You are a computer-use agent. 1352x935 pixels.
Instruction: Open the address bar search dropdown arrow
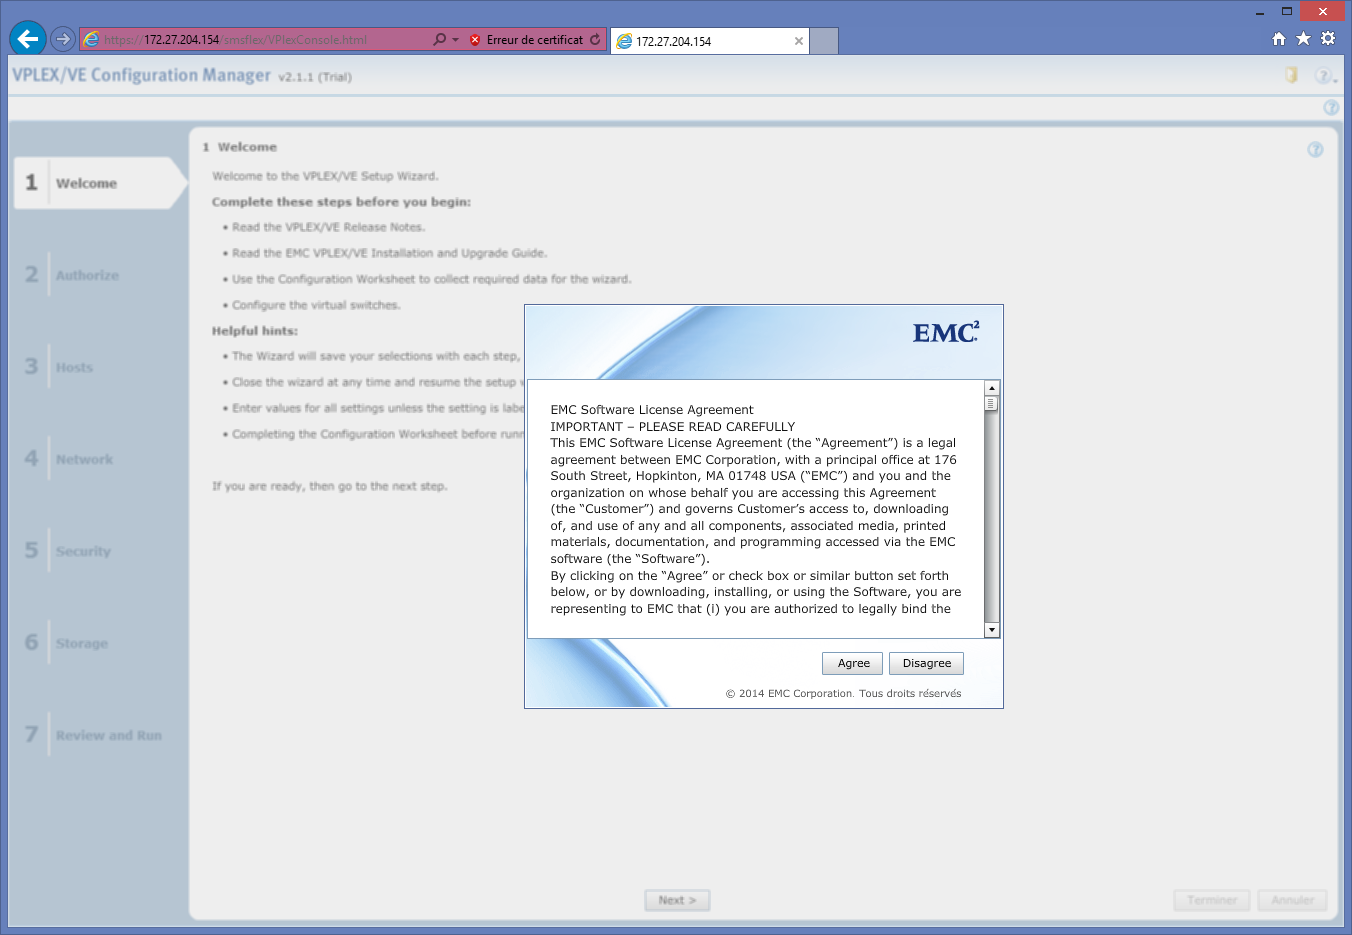coord(456,40)
